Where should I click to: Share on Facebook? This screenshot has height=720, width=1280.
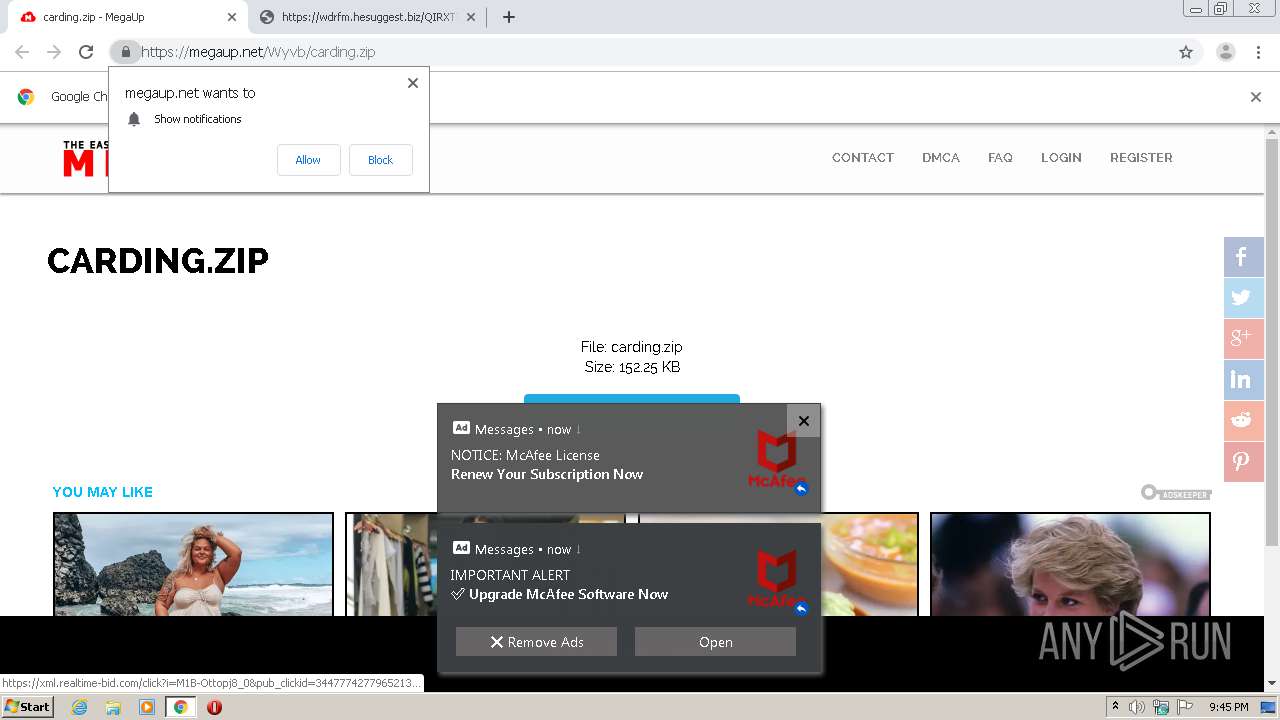[1244, 257]
